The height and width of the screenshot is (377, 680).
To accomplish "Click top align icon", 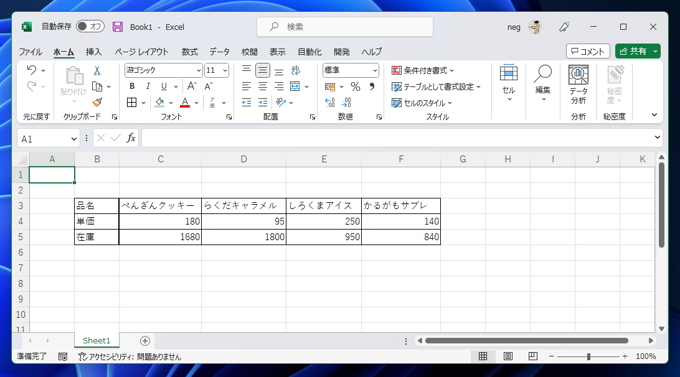I will (x=246, y=70).
